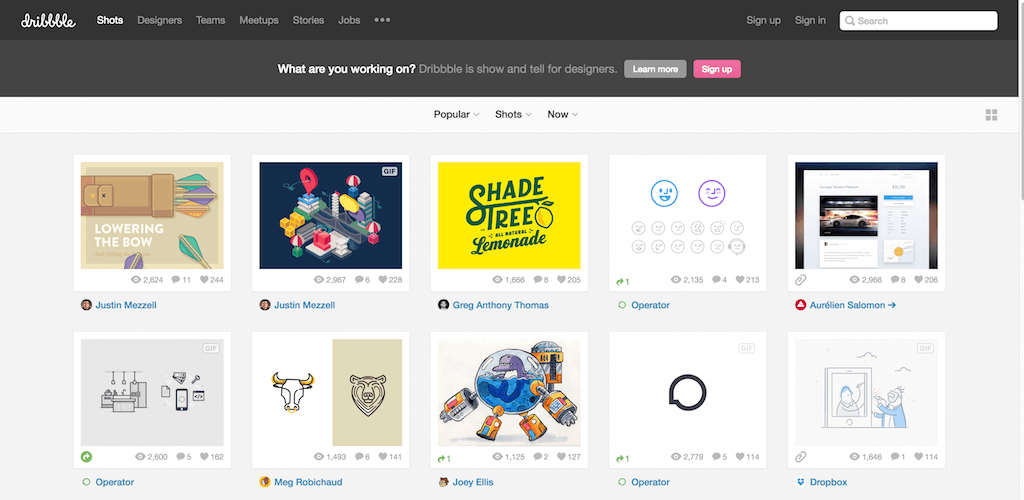Click the attachment link icon on Aurélien Salomon's shot
The height and width of the screenshot is (500, 1024).
coord(801,280)
